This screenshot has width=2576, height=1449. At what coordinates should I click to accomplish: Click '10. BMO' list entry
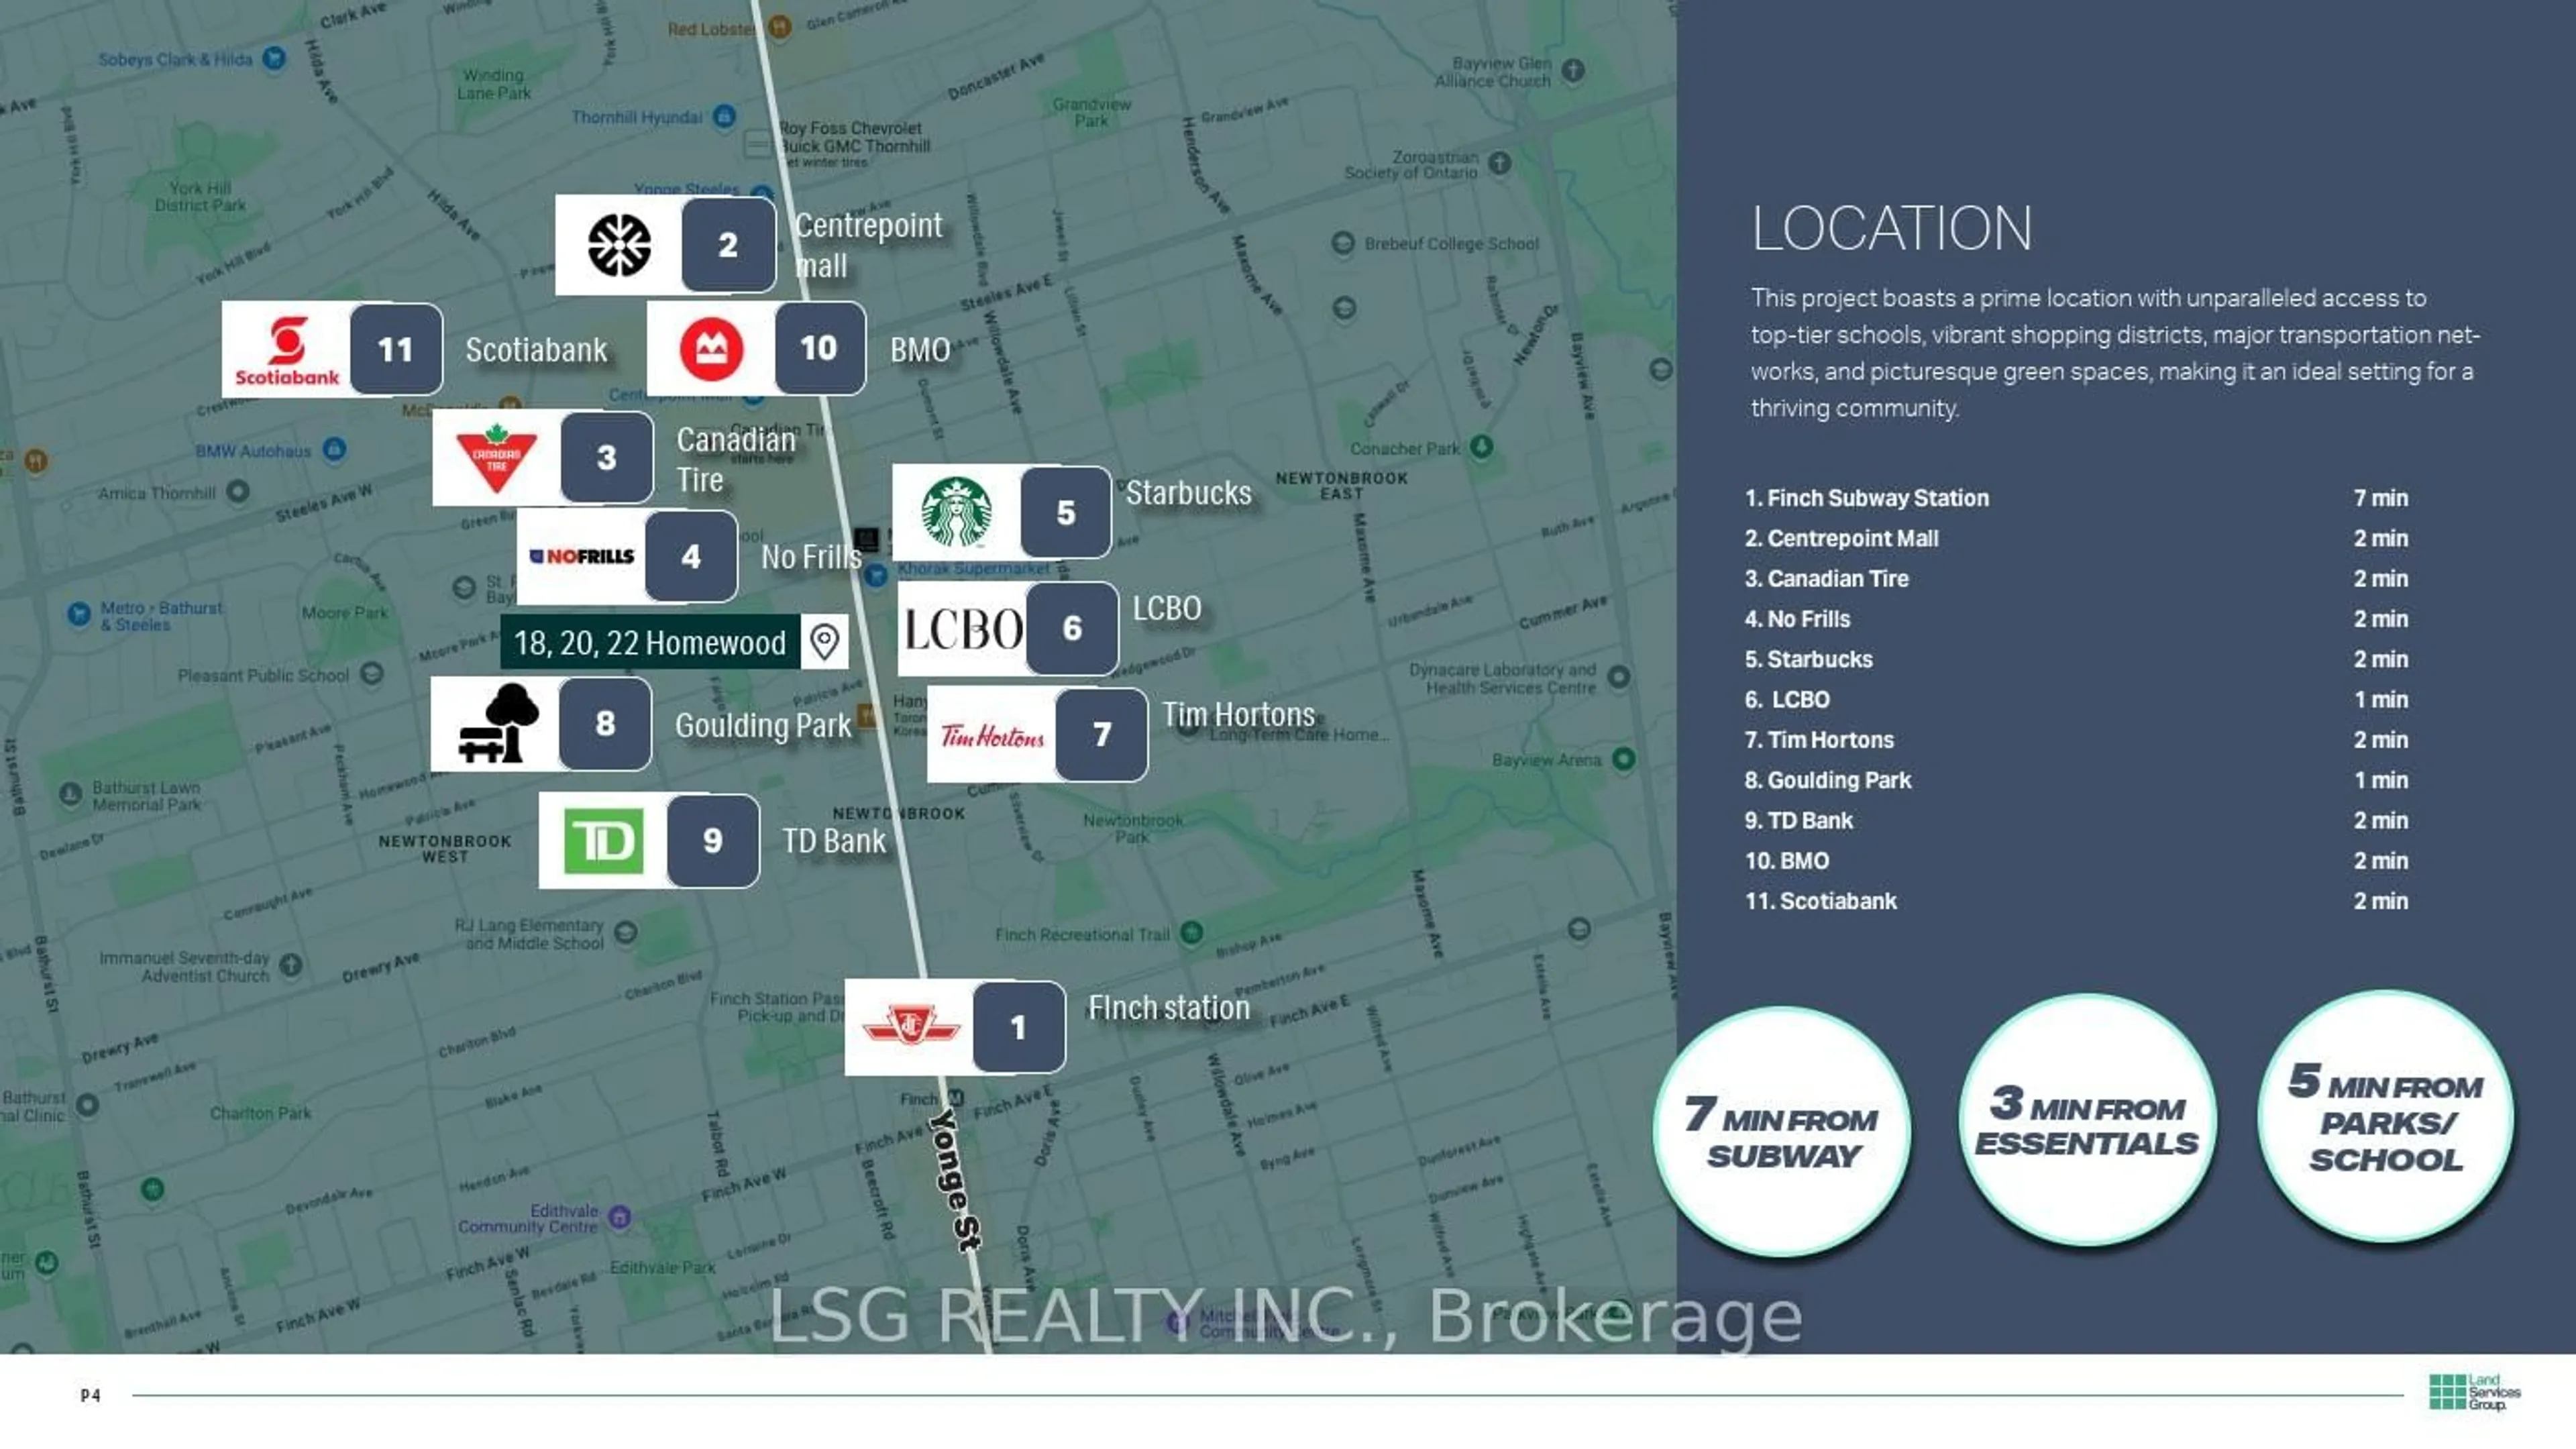coord(1787,861)
